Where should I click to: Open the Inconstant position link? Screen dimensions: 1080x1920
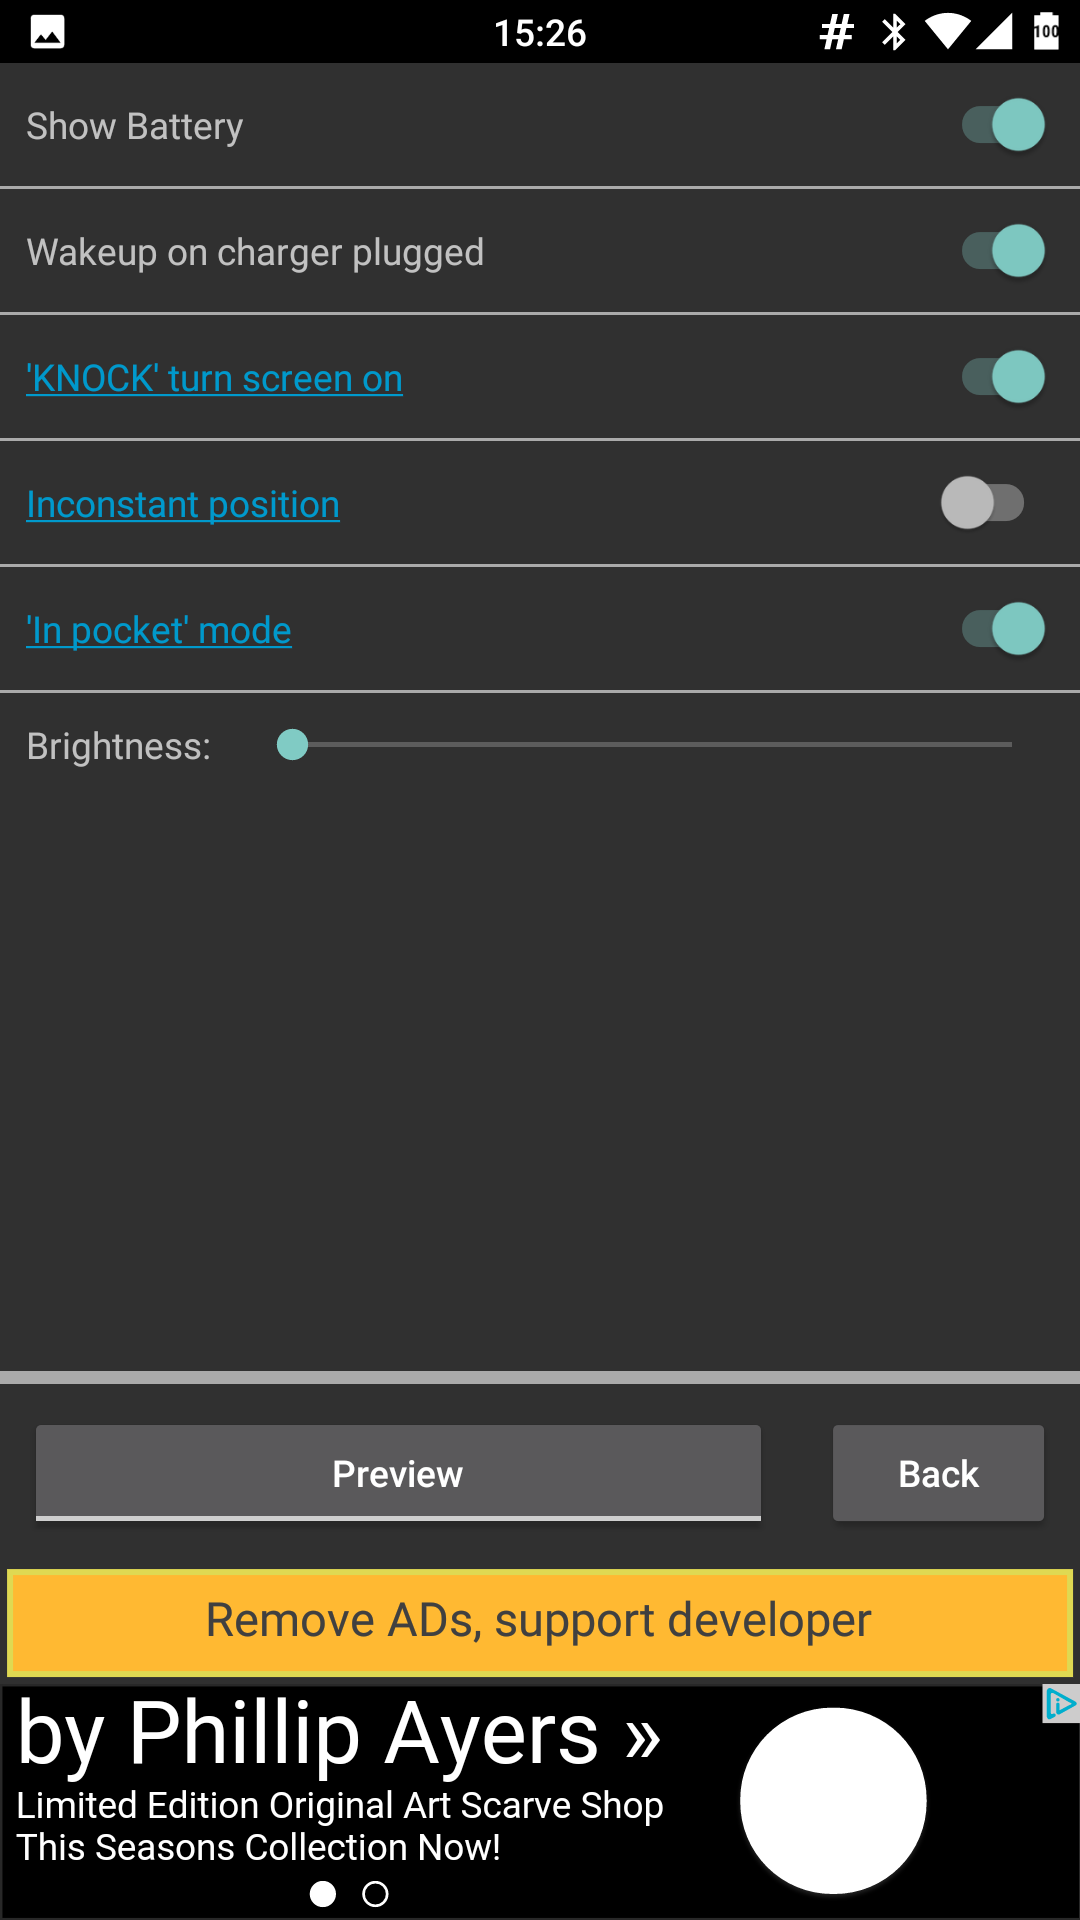[183, 505]
